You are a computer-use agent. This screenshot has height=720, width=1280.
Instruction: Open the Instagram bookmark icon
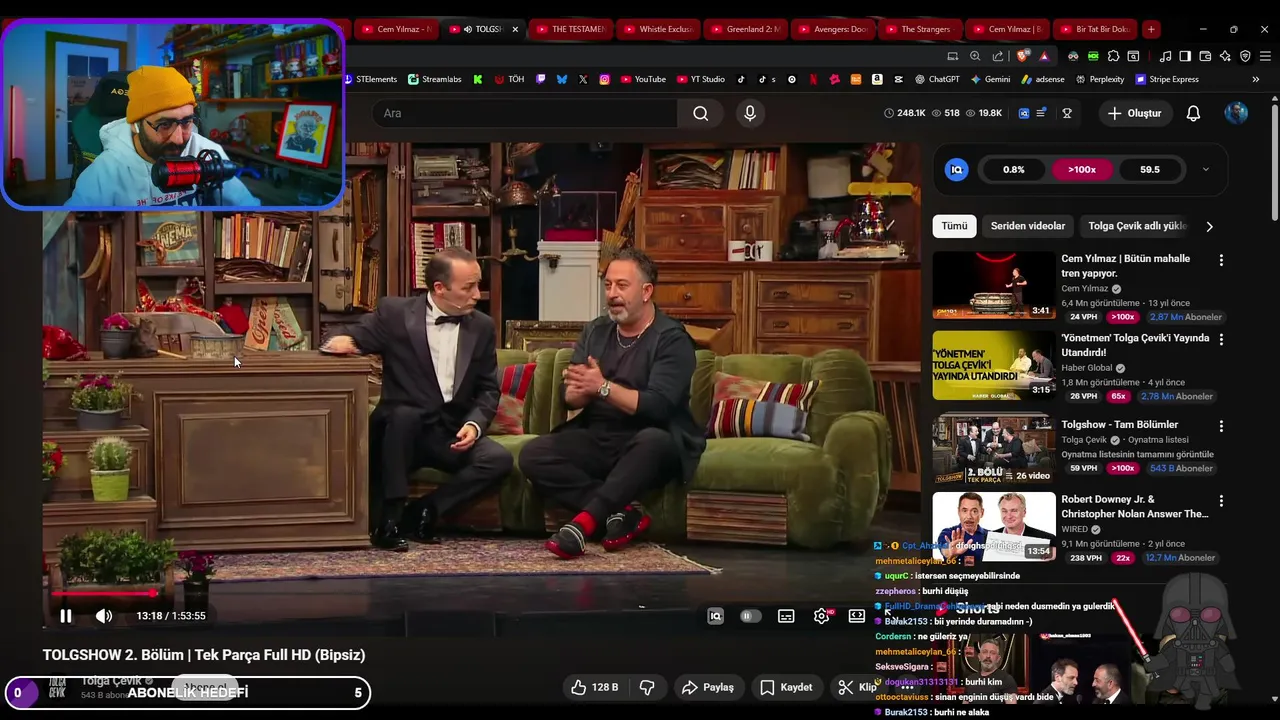(605, 79)
